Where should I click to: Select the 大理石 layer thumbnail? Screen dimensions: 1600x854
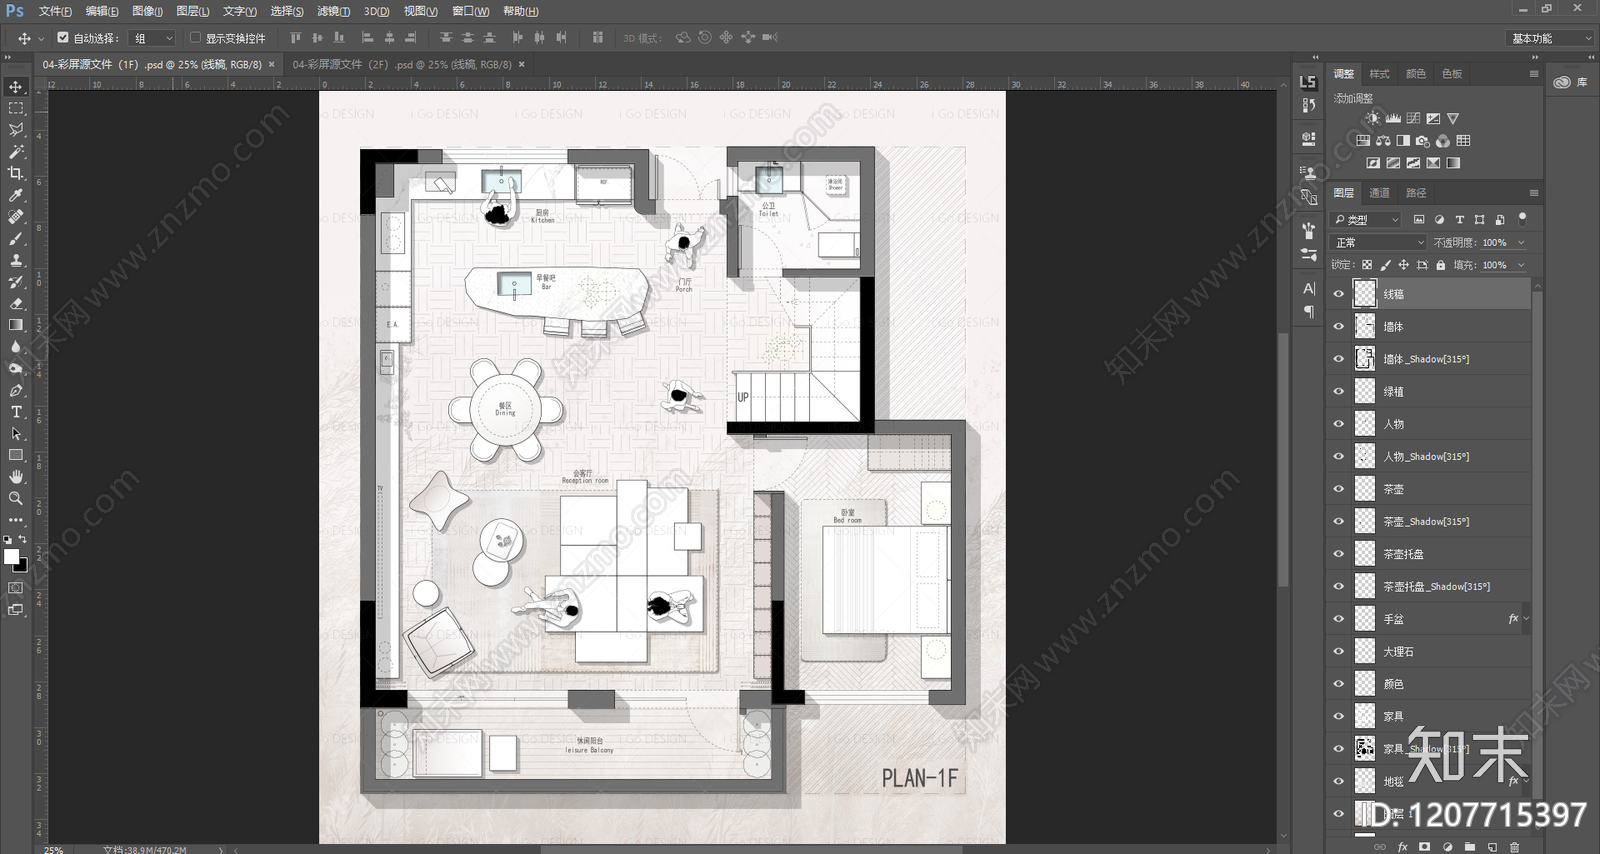coord(1365,651)
